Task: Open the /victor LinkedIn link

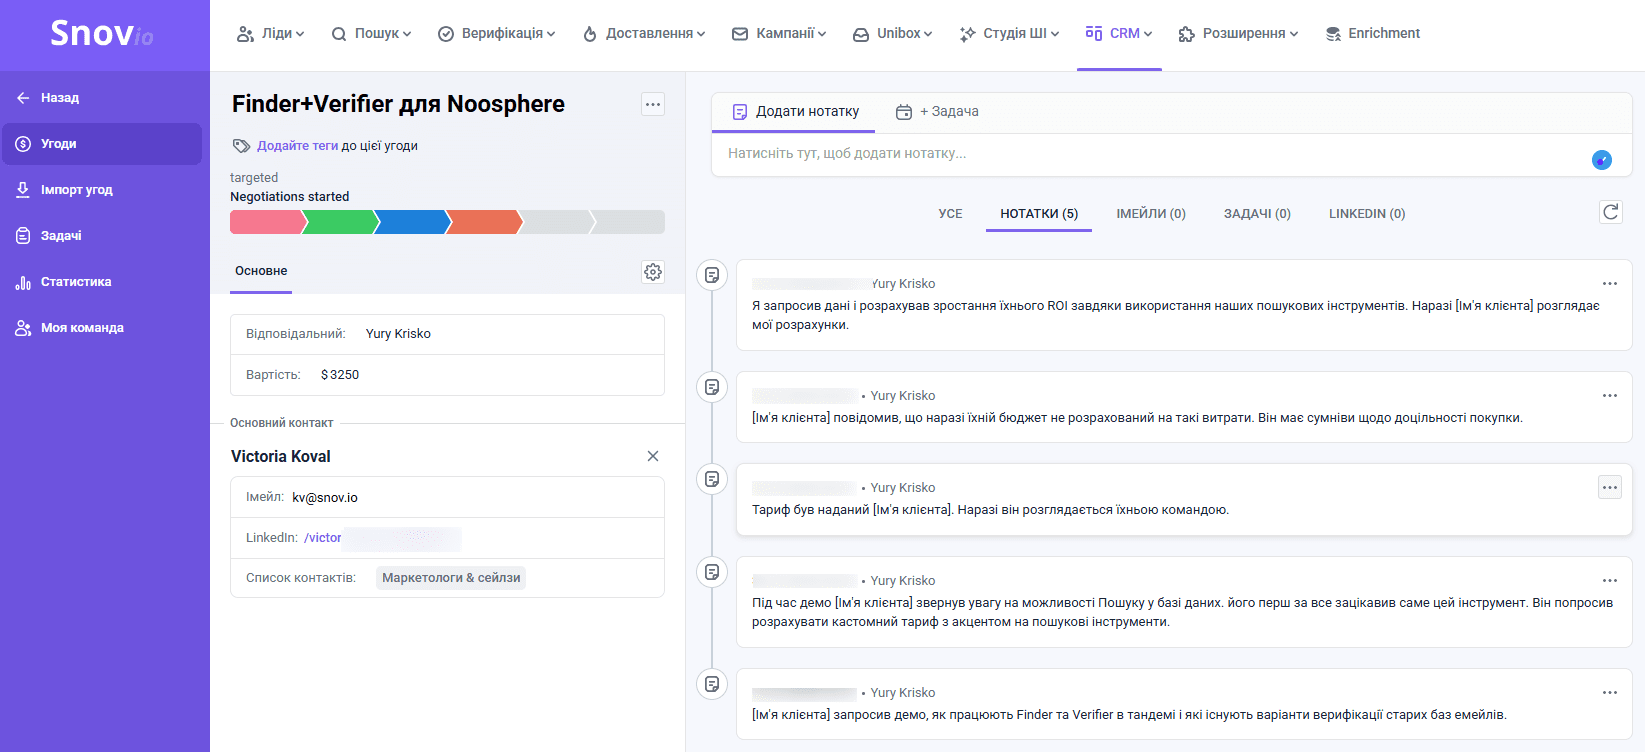Action: tap(323, 538)
